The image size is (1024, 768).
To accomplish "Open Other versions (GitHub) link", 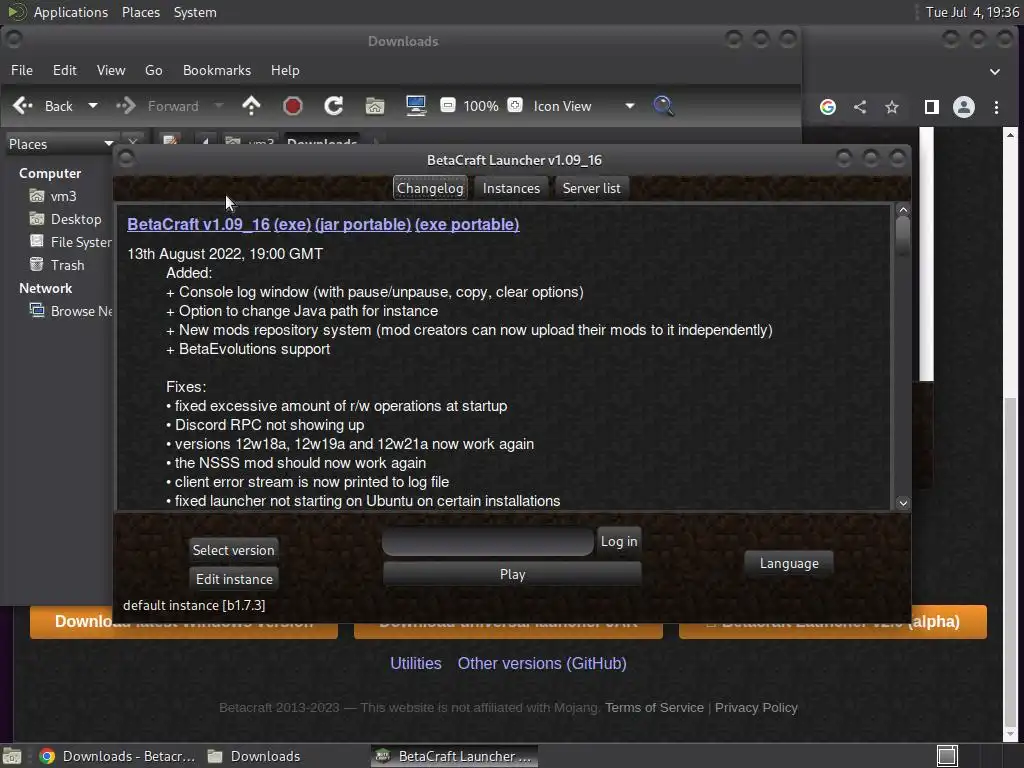I will 542,664.
